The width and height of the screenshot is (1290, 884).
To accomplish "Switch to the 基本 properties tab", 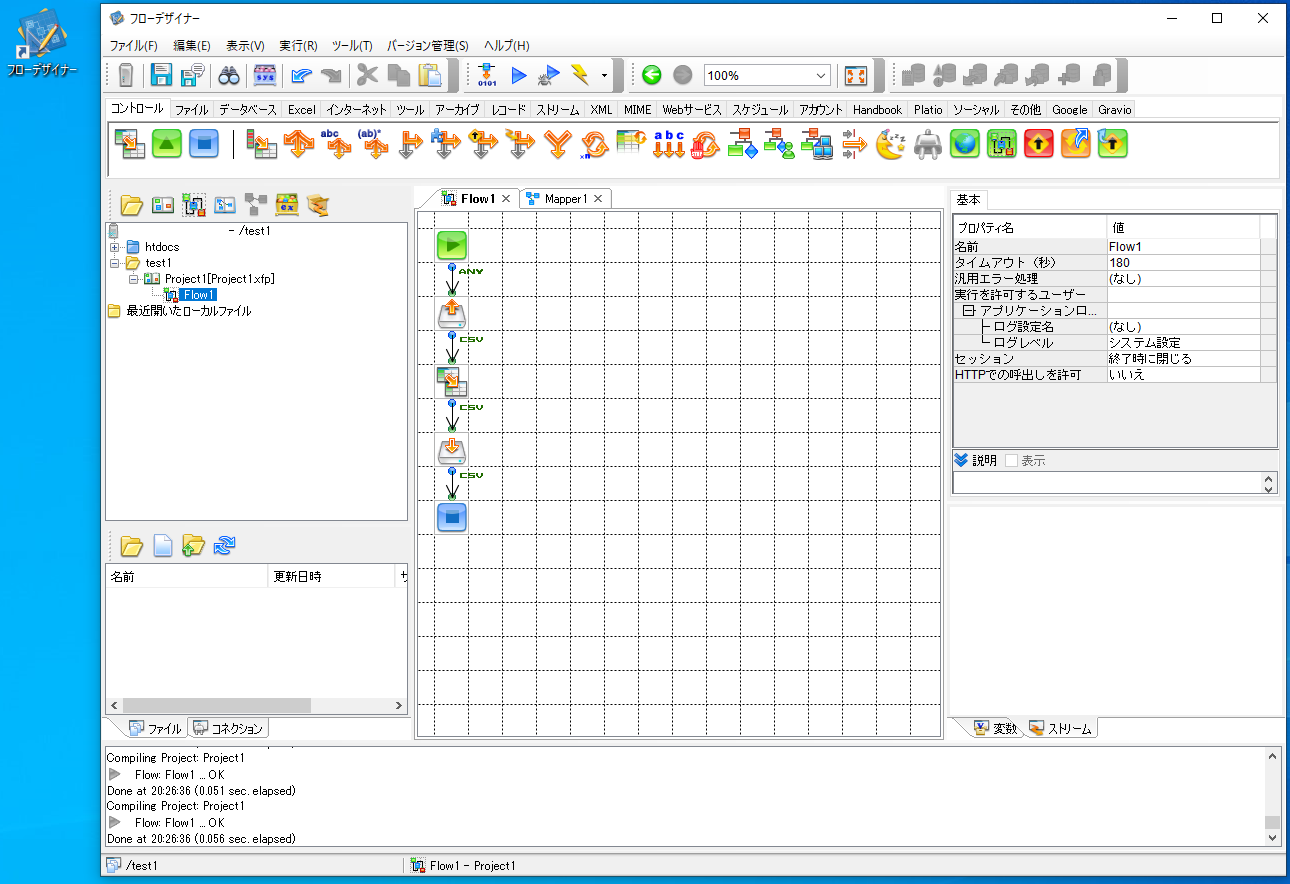I will point(967,199).
